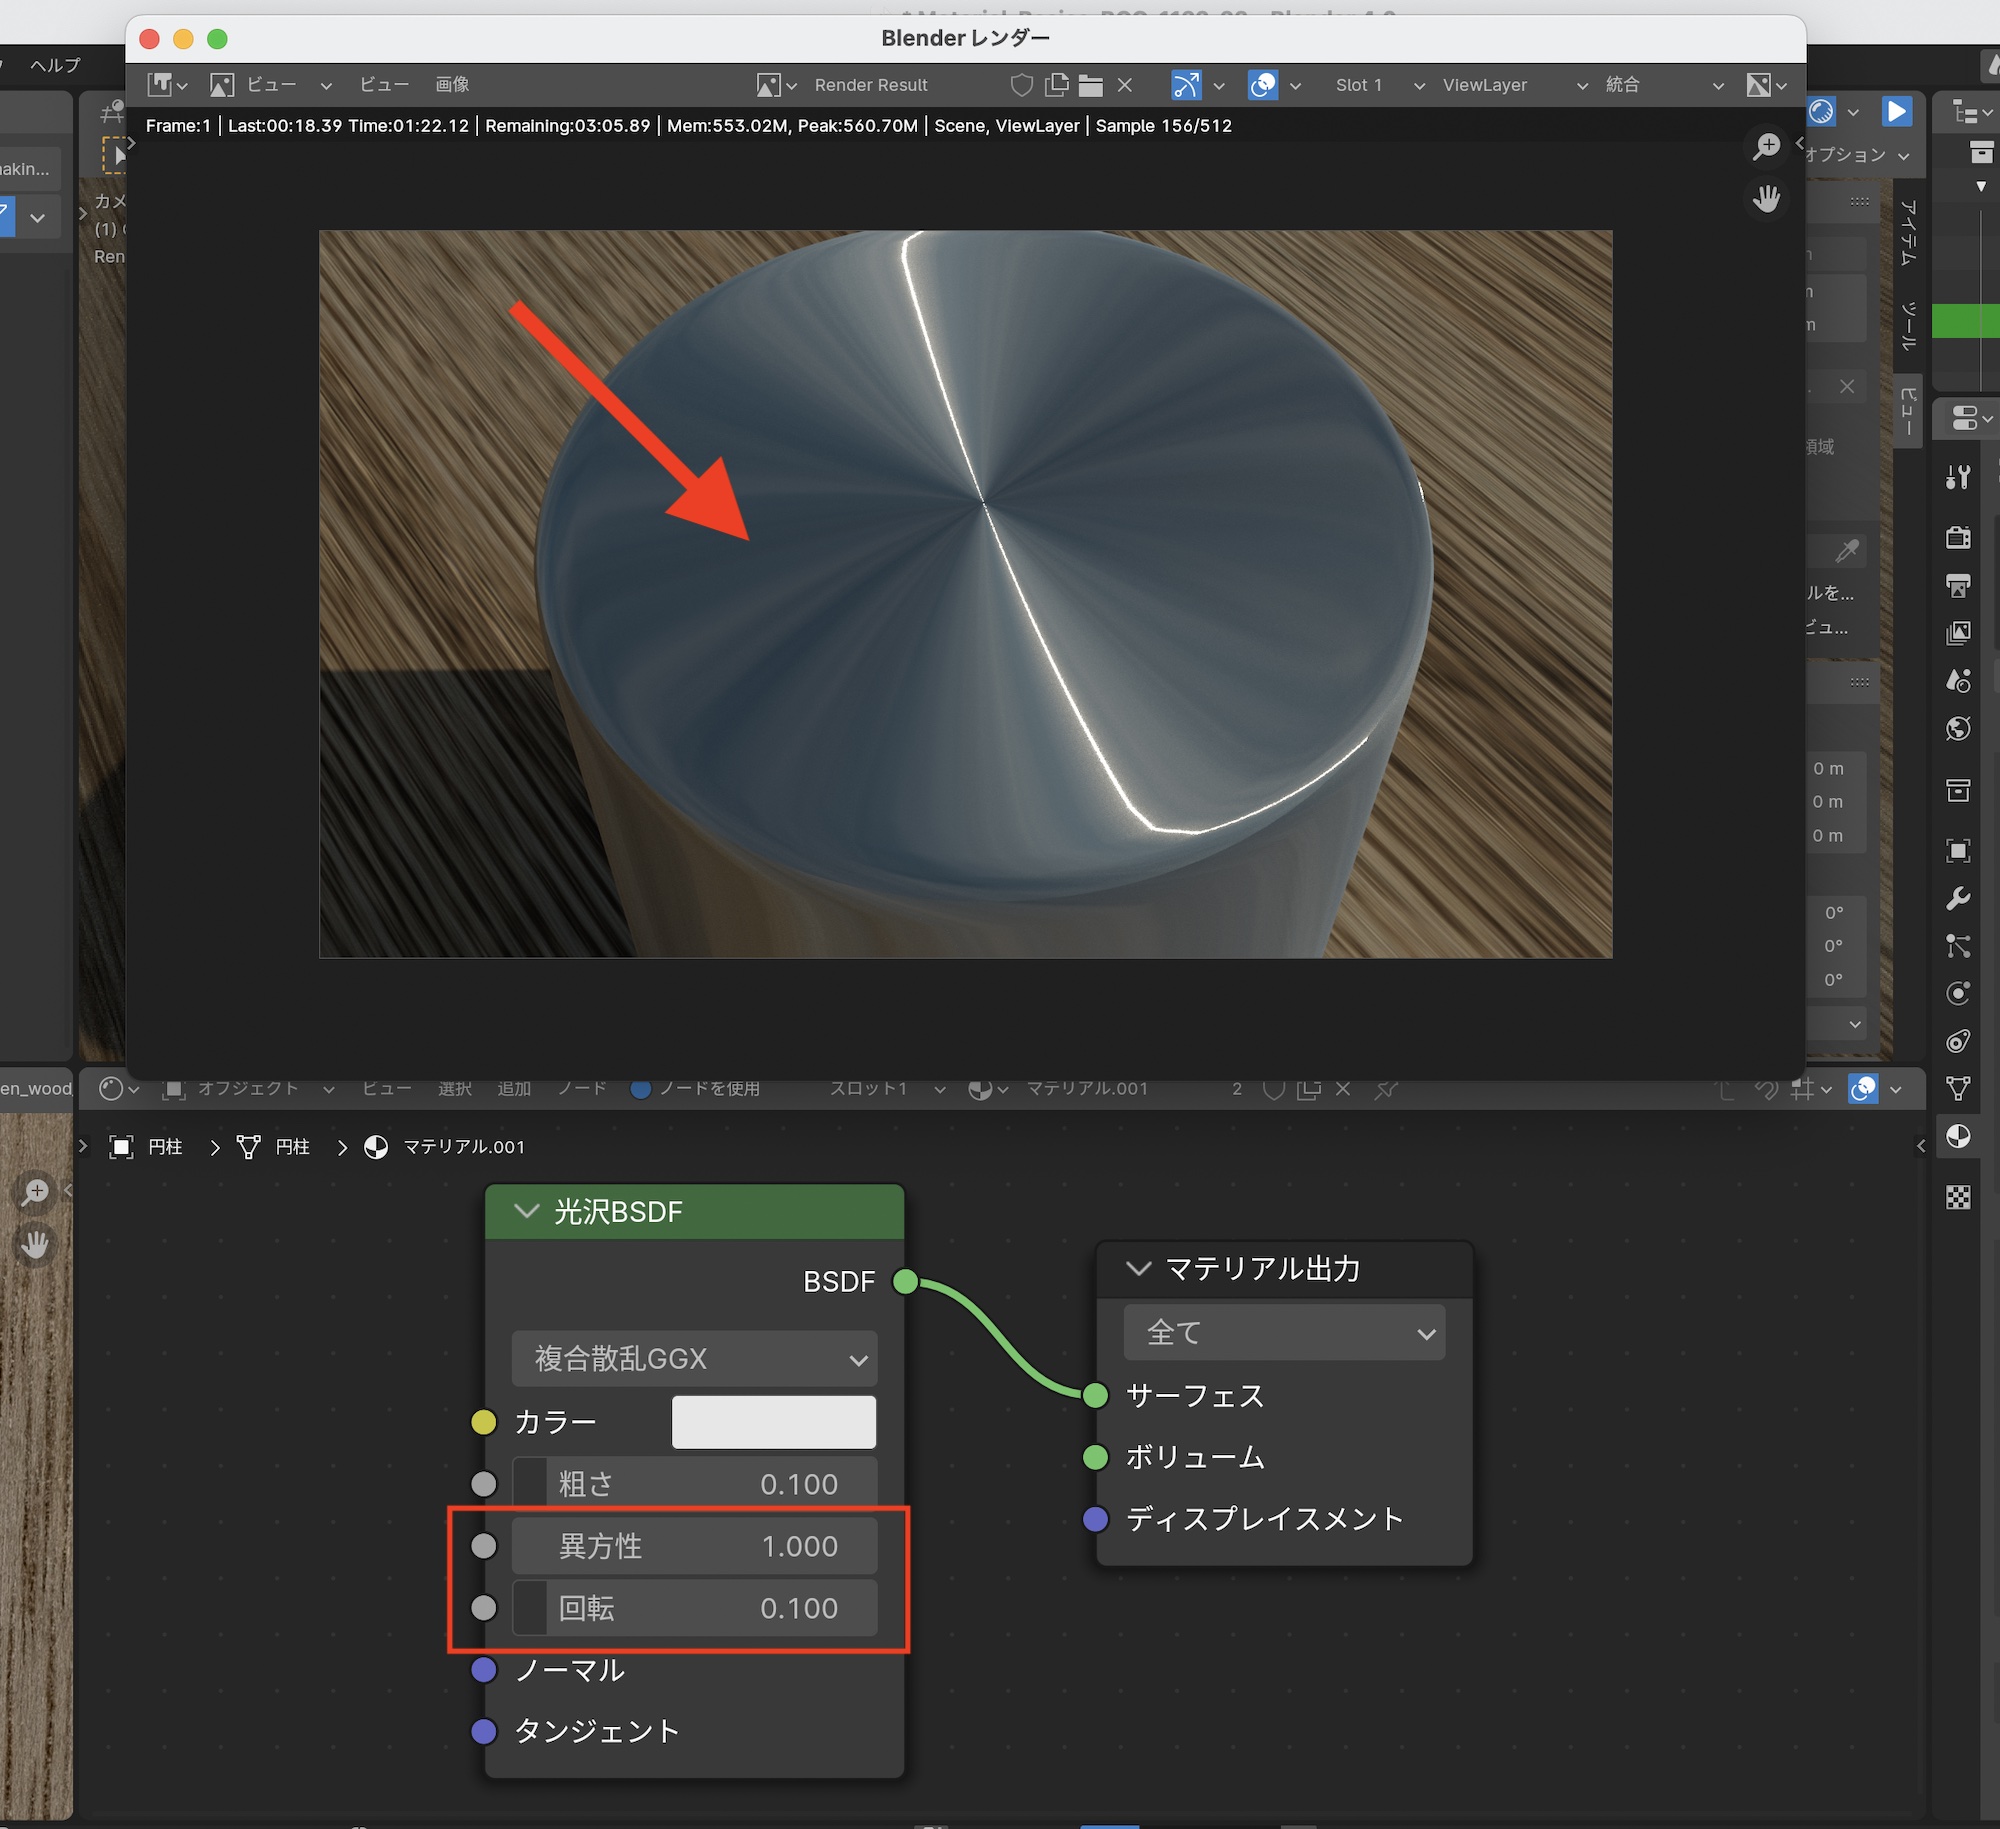The width and height of the screenshot is (2000, 1829).
Task: Click マテリアル.001 in the breadcrumb
Action: [x=463, y=1147]
